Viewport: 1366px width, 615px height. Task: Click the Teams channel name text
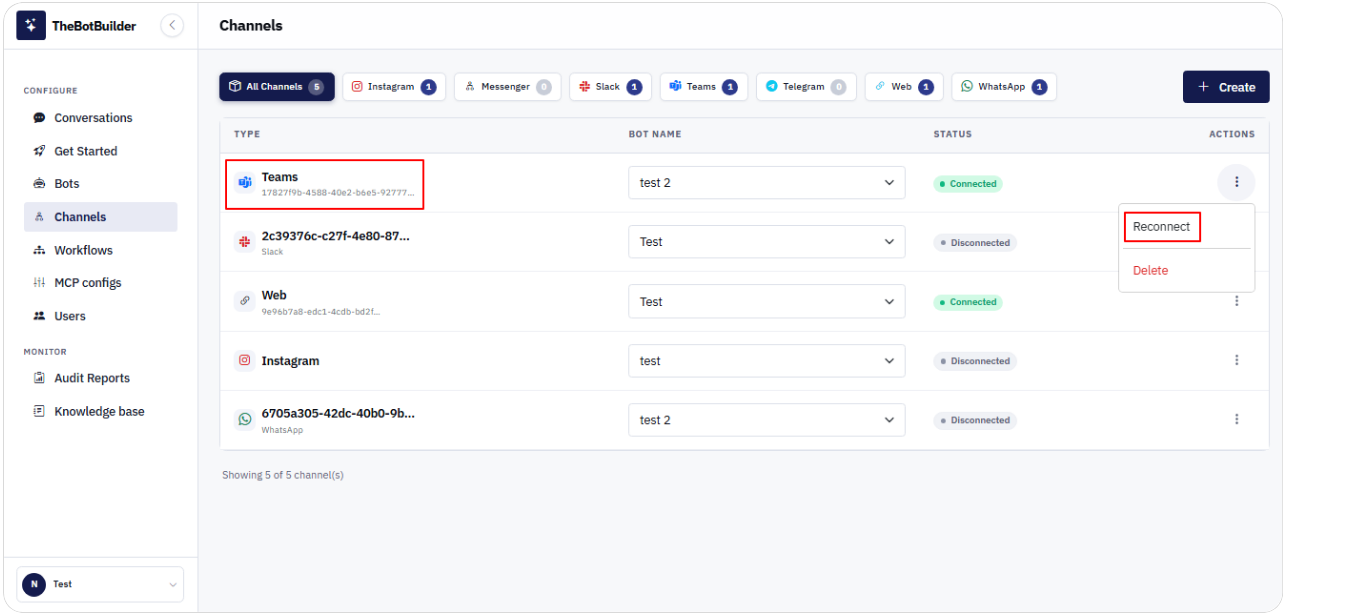point(280,177)
